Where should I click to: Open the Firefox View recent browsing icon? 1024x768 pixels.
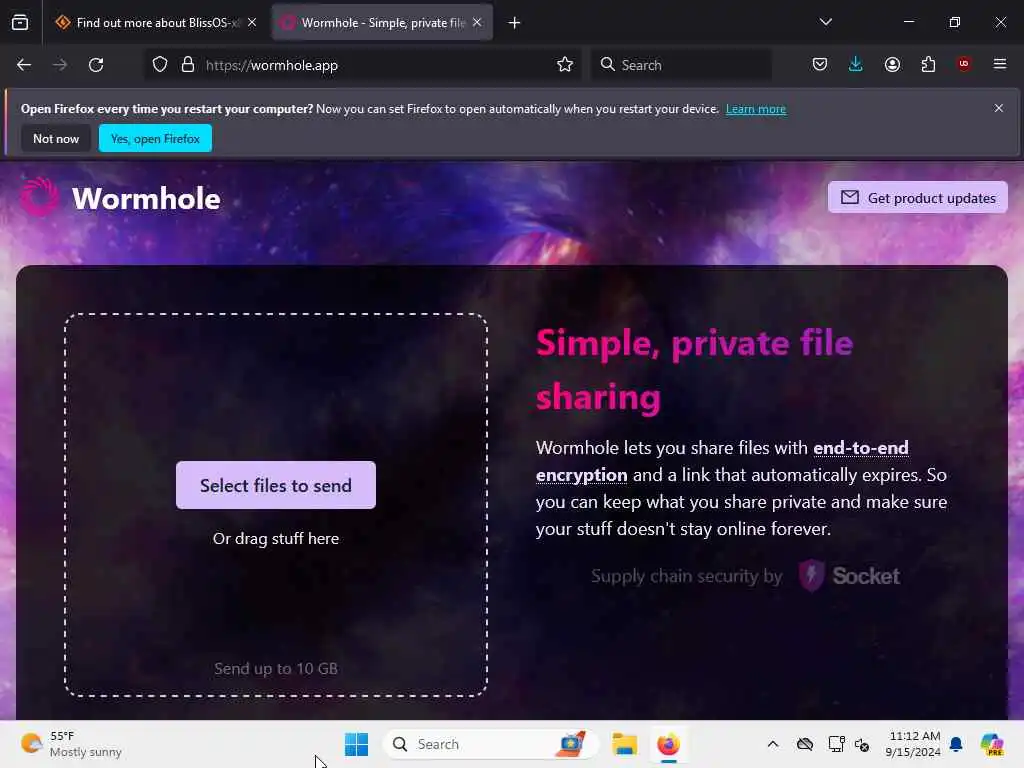pos(20,23)
